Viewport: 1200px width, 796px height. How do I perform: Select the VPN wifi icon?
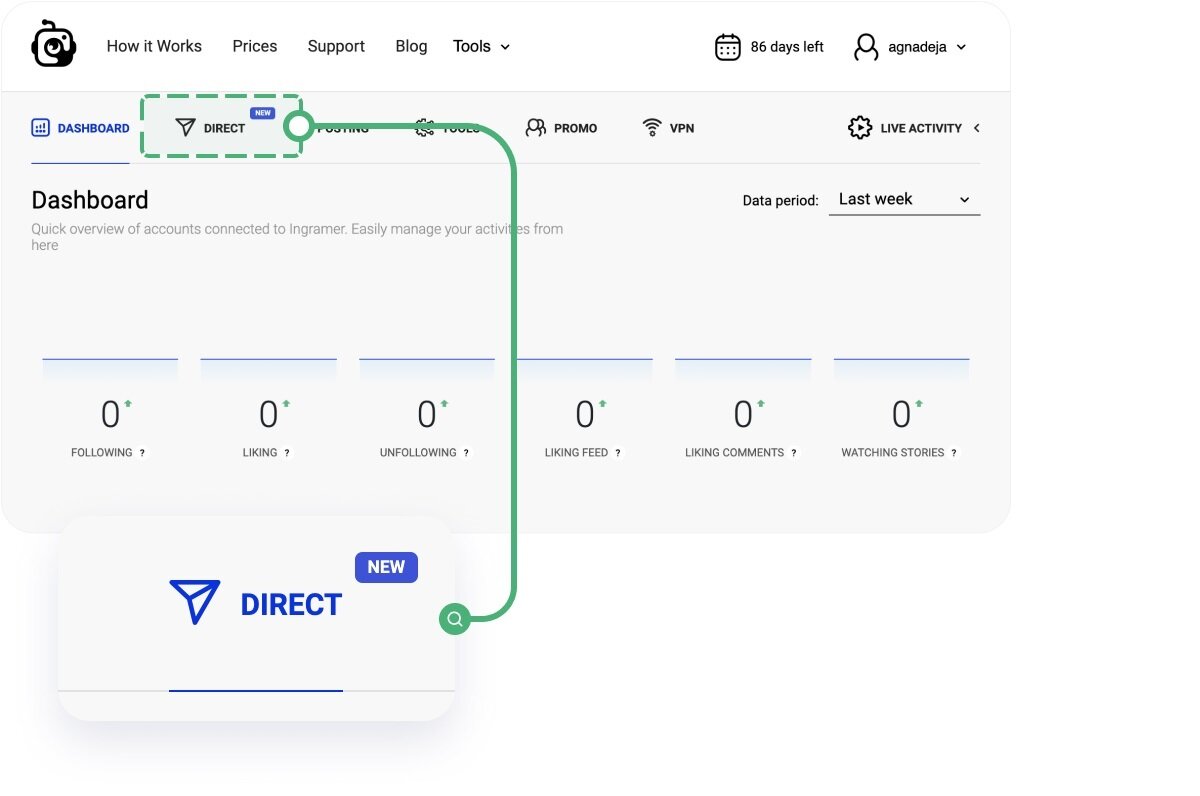point(651,127)
